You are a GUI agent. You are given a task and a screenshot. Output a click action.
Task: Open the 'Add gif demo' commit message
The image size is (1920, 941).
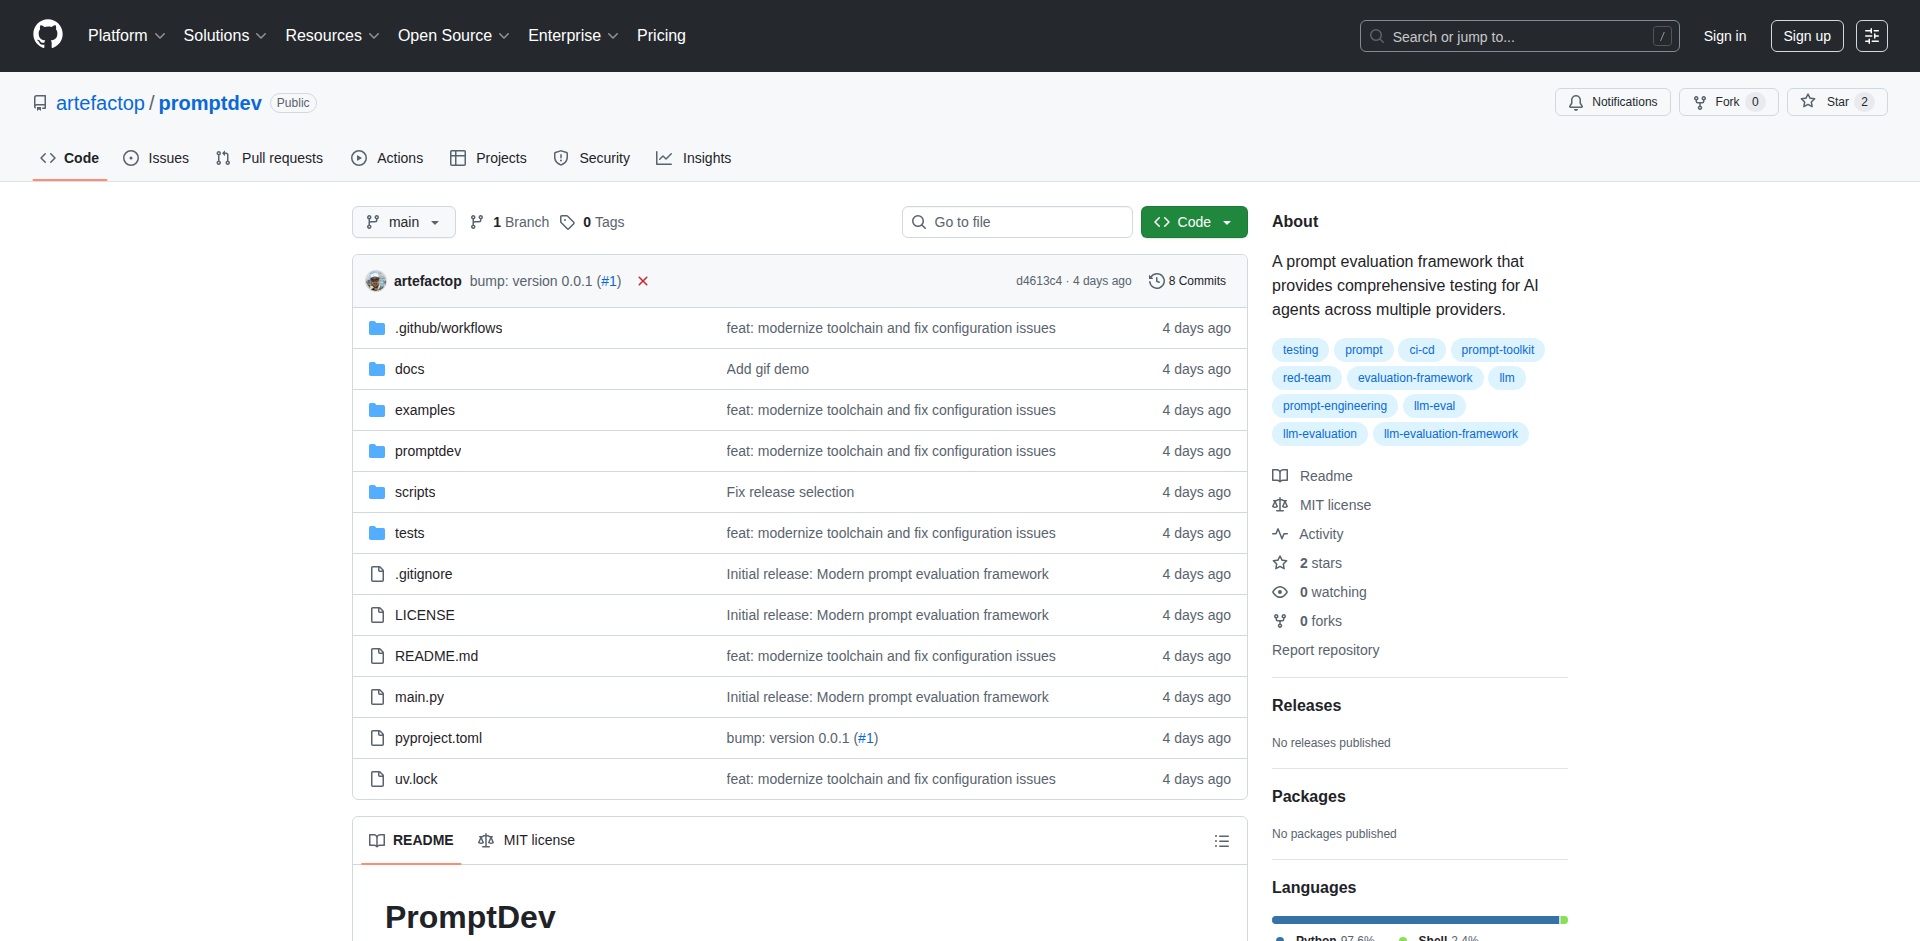click(768, 369)
